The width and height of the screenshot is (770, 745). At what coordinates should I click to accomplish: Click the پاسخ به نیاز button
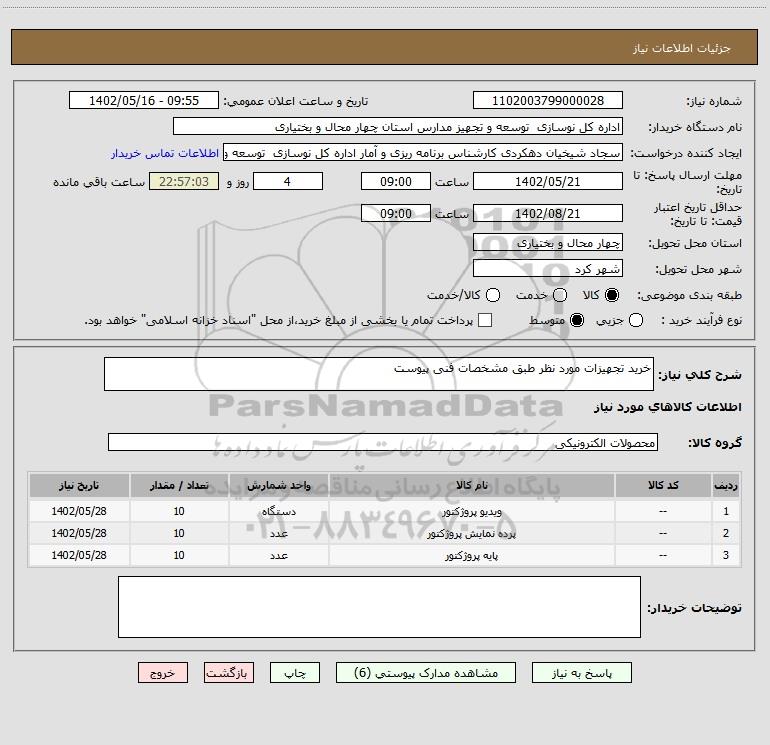pyautogui.click(x=581, y=673)
